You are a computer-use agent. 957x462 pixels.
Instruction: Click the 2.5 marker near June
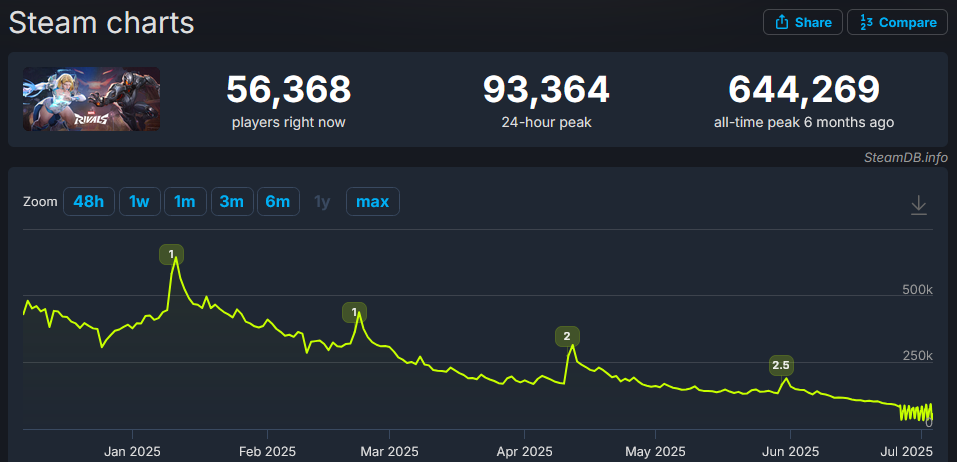pos(781,366)
